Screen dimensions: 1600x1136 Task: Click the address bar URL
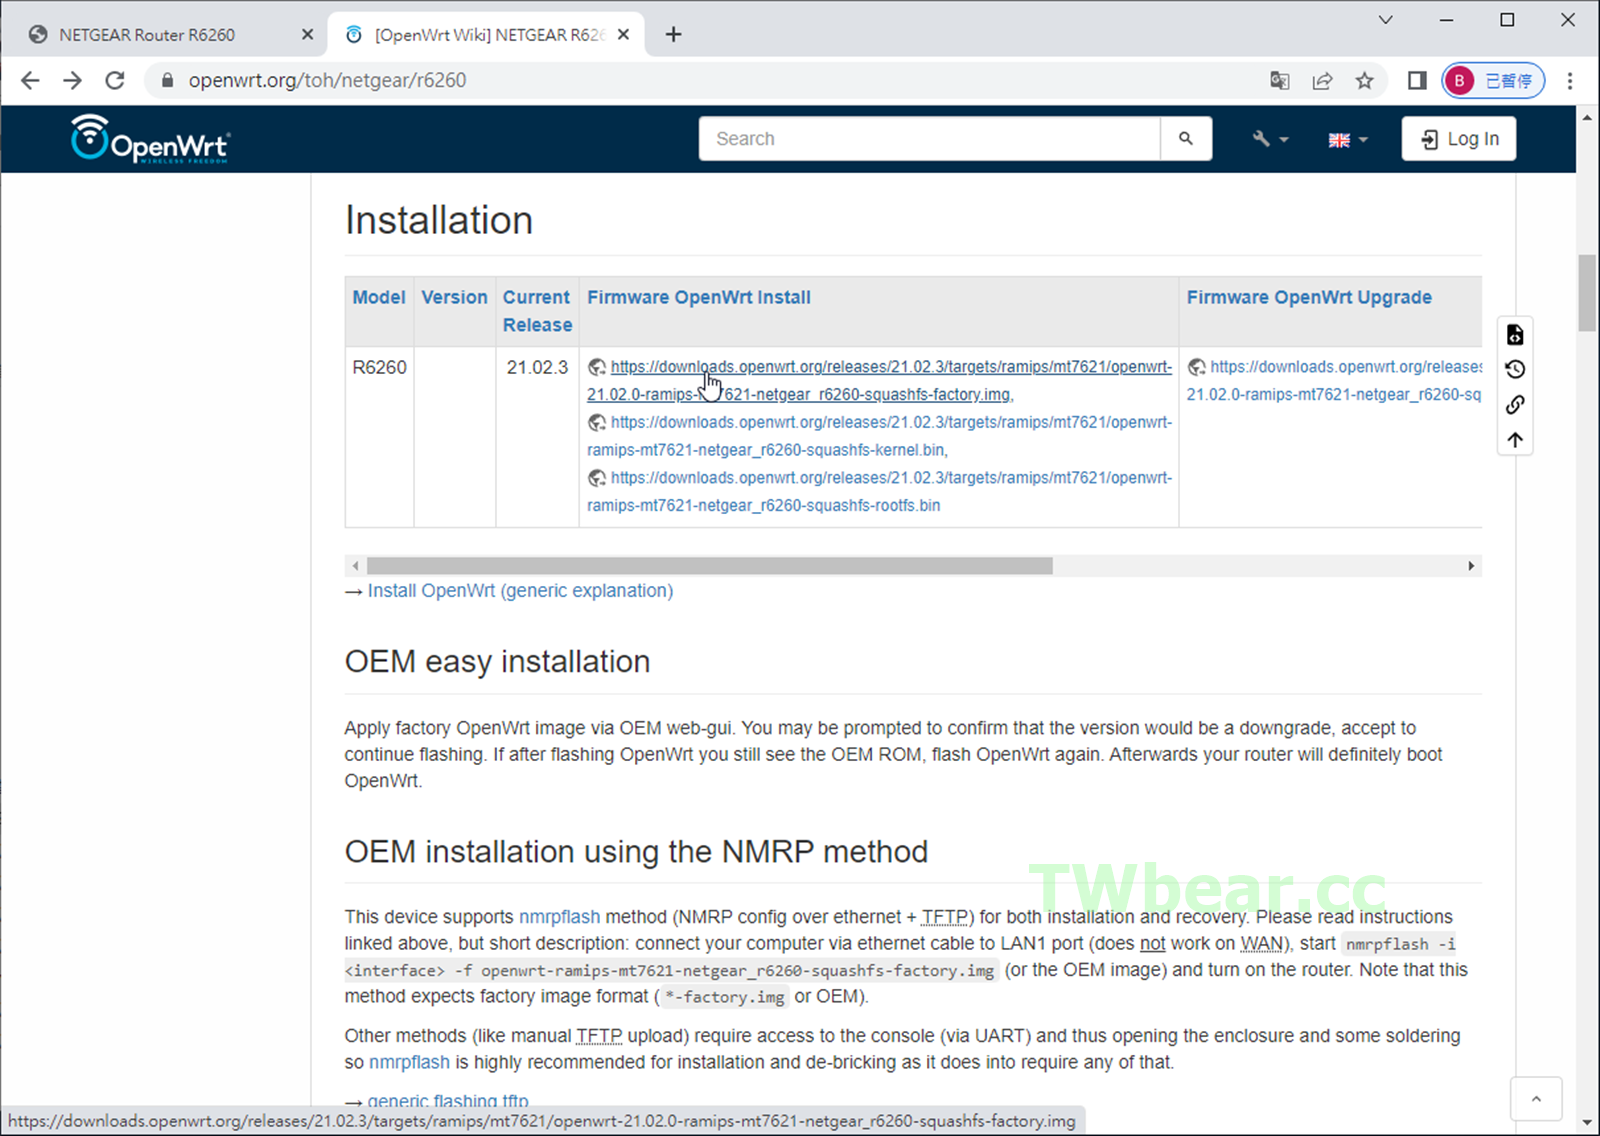click(x=327, y=81)
